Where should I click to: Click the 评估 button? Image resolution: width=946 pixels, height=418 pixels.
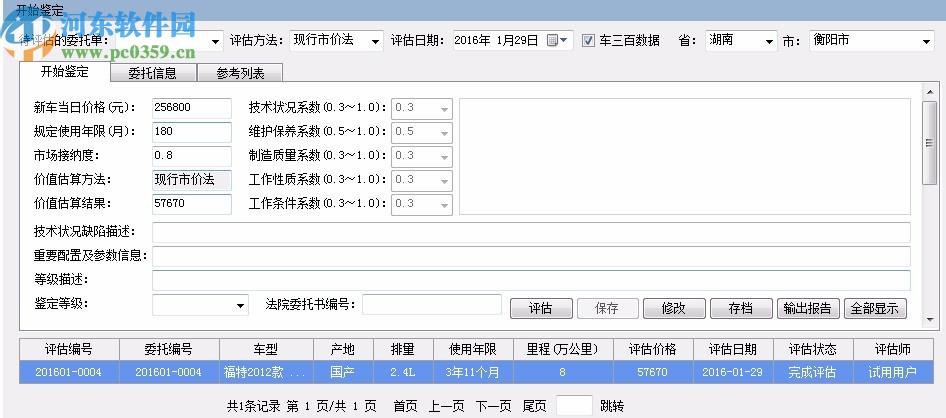[541, 308]
